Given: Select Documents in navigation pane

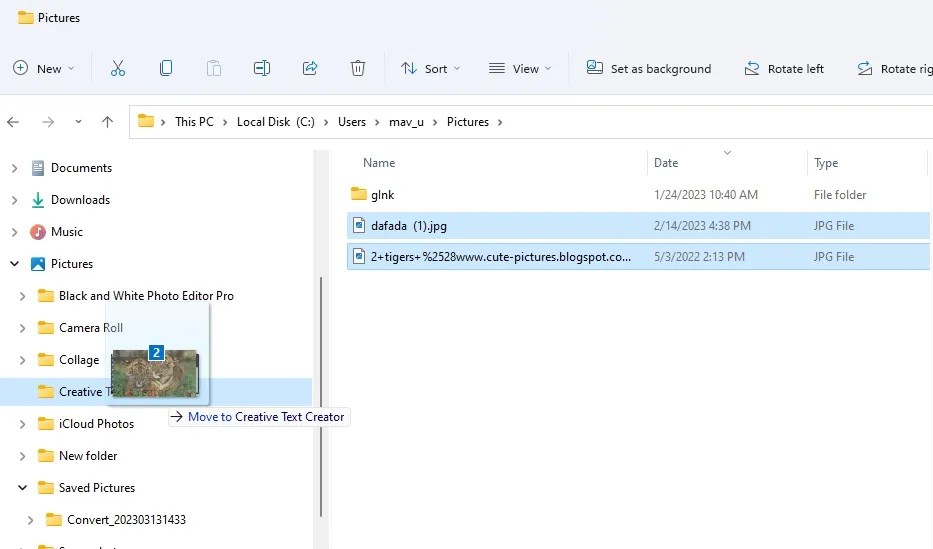Looking at the screenshot, I should pos(82,168).
